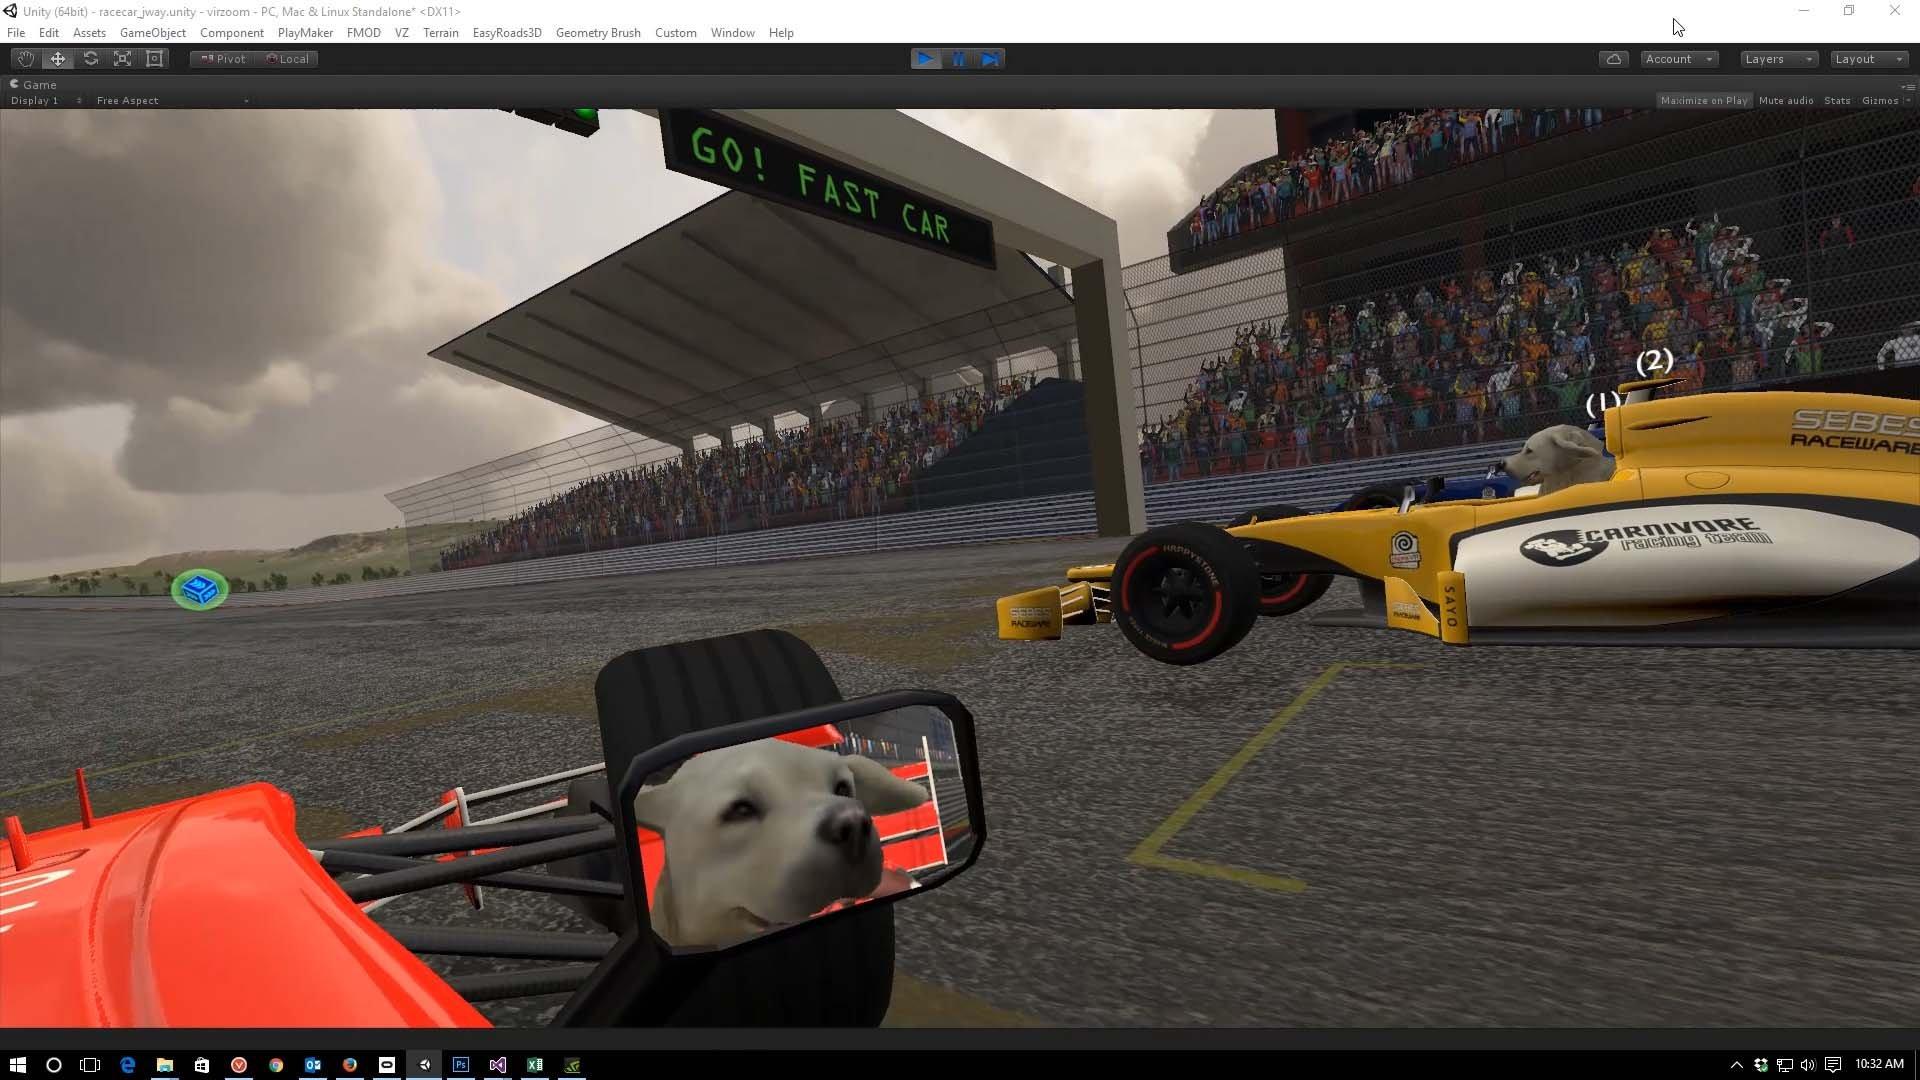Viewport: 1920px width, 1080px height.
Task: Open the EasyRoads3D menu
Action: click(x=506, y=33)
